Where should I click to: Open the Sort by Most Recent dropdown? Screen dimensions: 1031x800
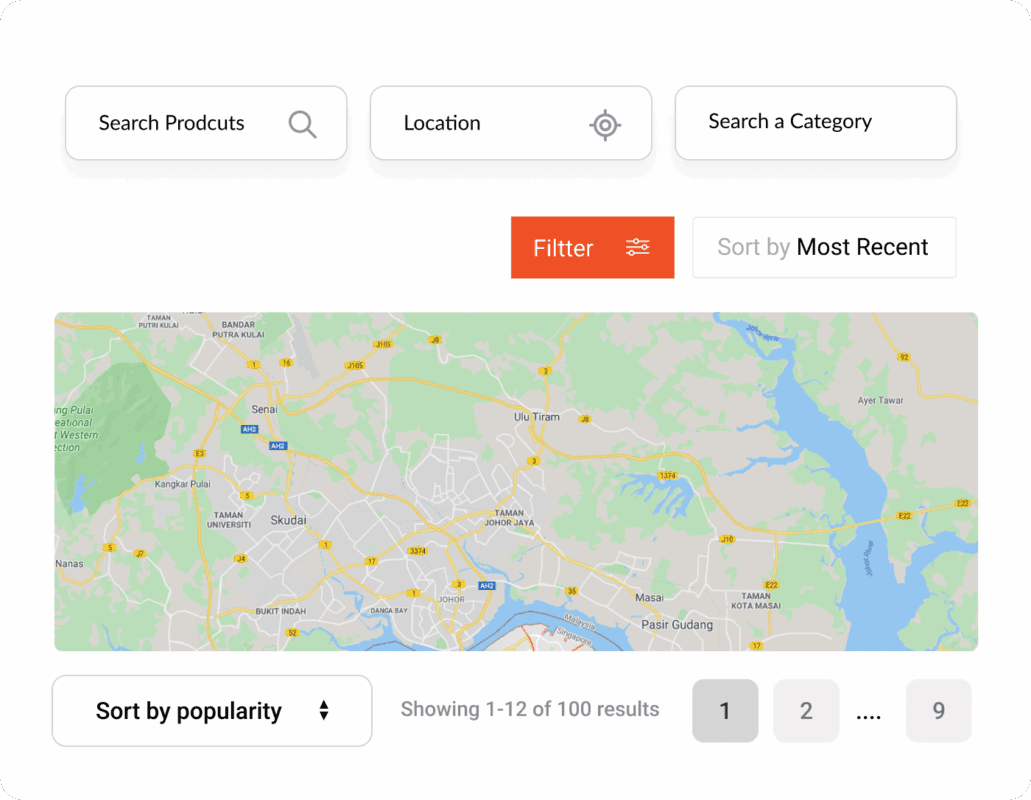pyautogui.click(x=823, y=248)
